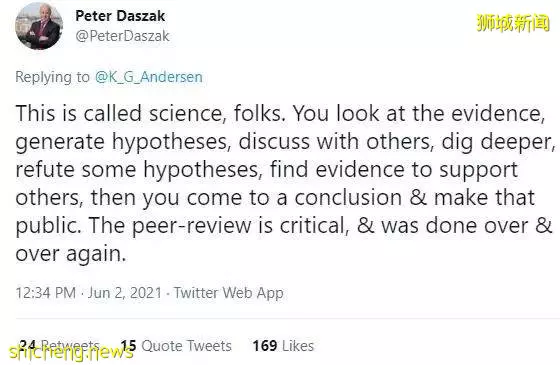Click the 'Replying to' label
This screenshot has height=365, width=560.
coord(52,77)
